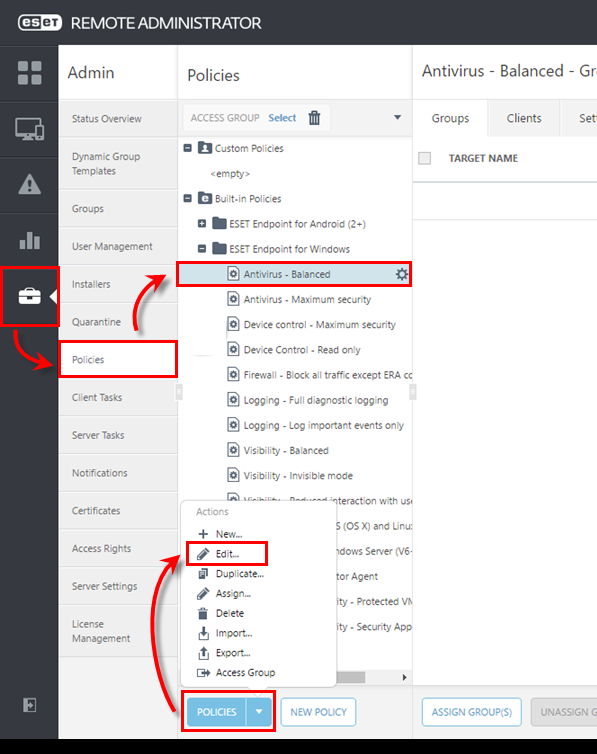The width and height of the screenshot is (597, 754).
Task: Open Access Rights in Admin menu
Action: tap(118, 548)
